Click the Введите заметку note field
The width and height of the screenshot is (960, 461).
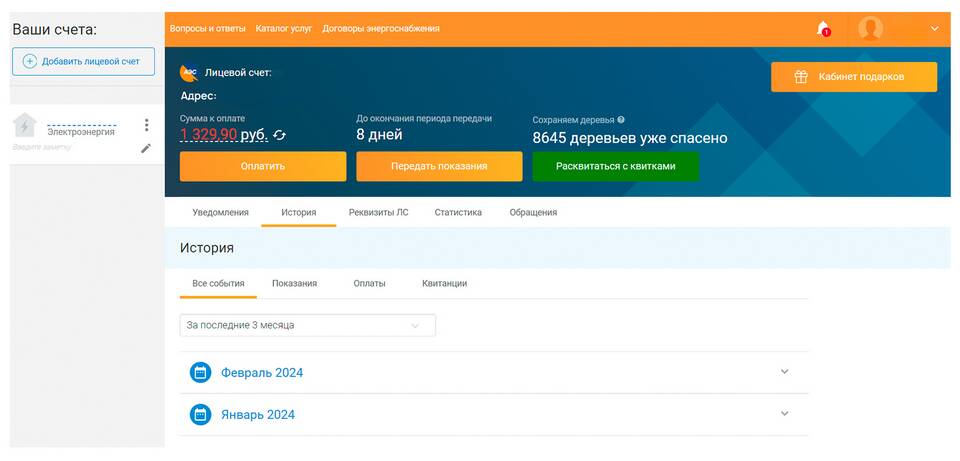(x=42, y=148)
